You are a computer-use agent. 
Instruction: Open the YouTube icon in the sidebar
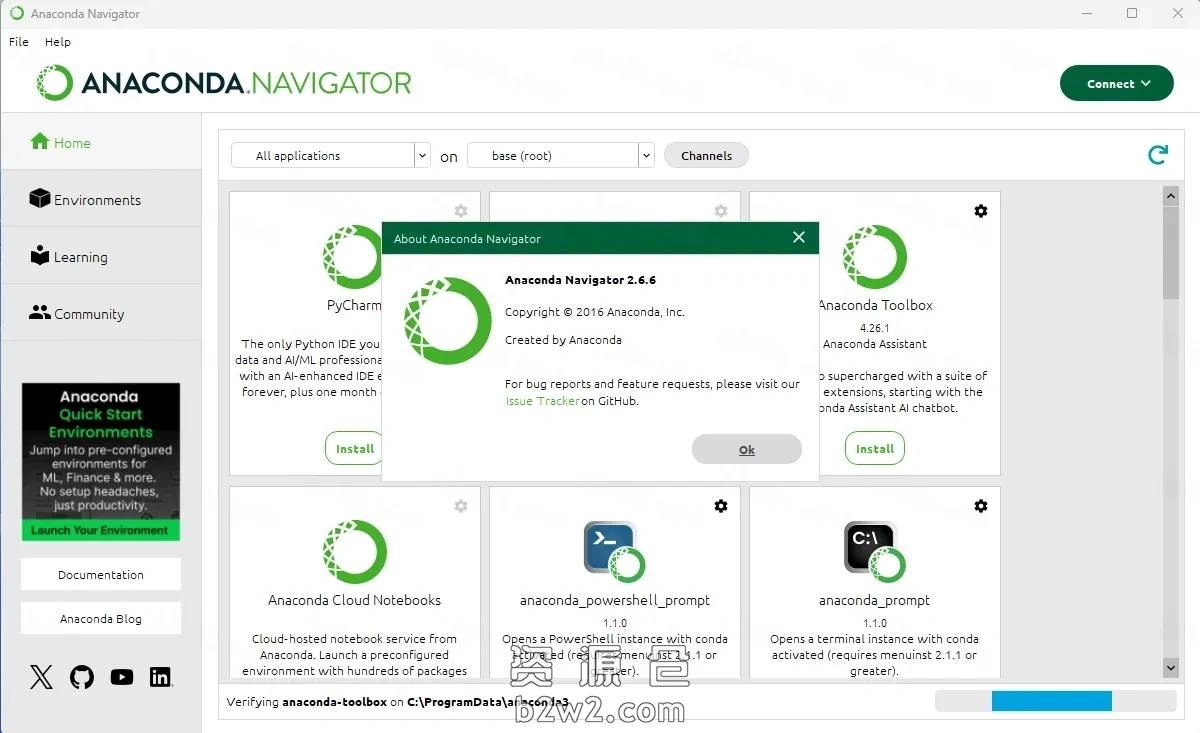click(122, 677)
